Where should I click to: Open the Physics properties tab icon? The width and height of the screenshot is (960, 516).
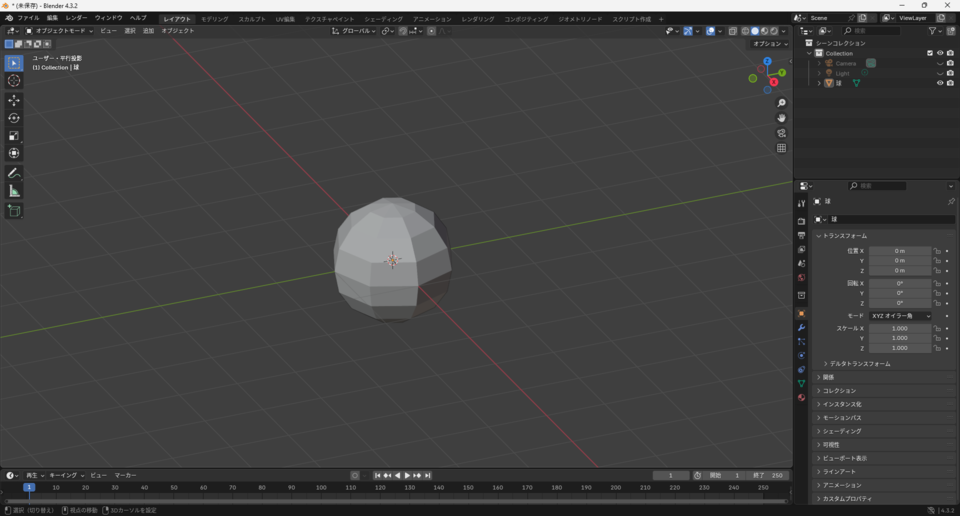click(801, 356)
